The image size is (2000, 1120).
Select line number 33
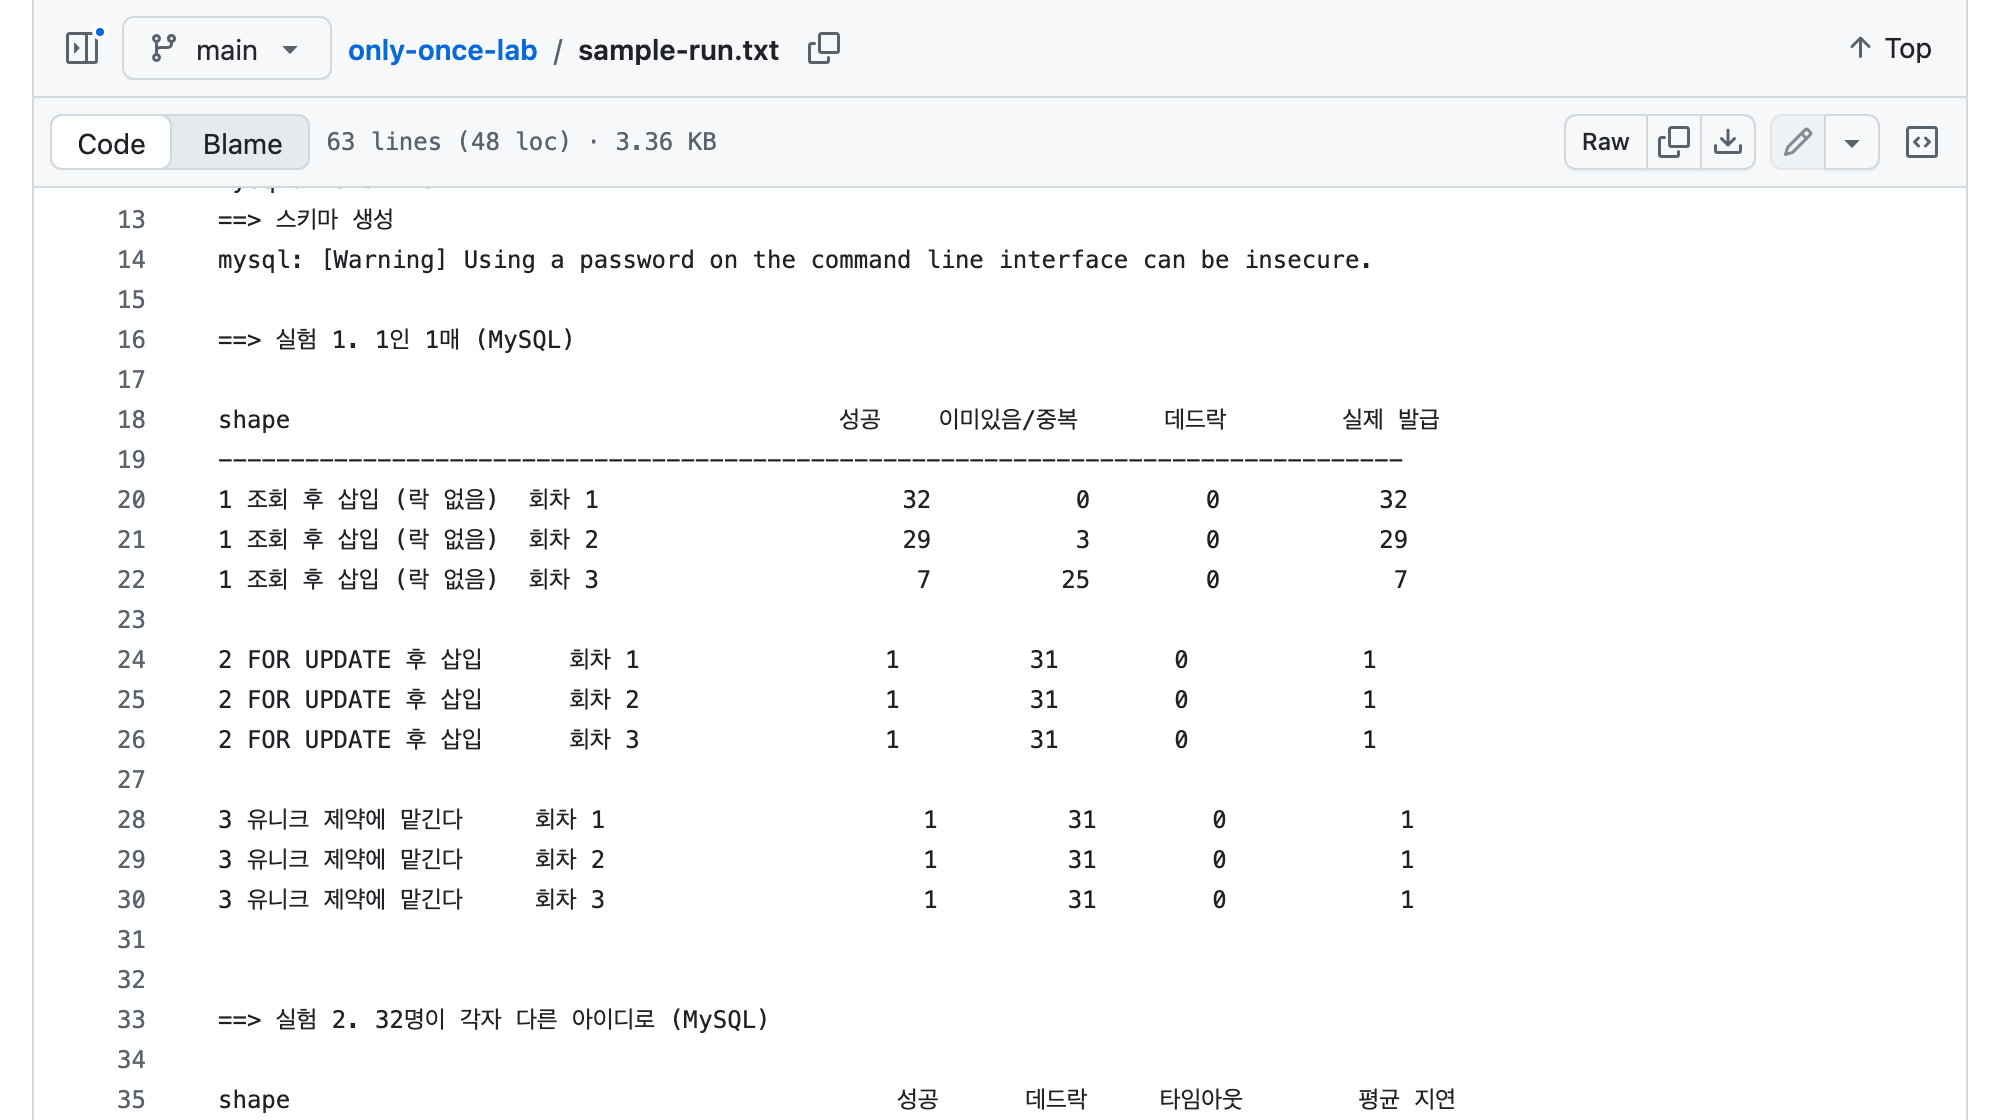tap(131, 1019)
